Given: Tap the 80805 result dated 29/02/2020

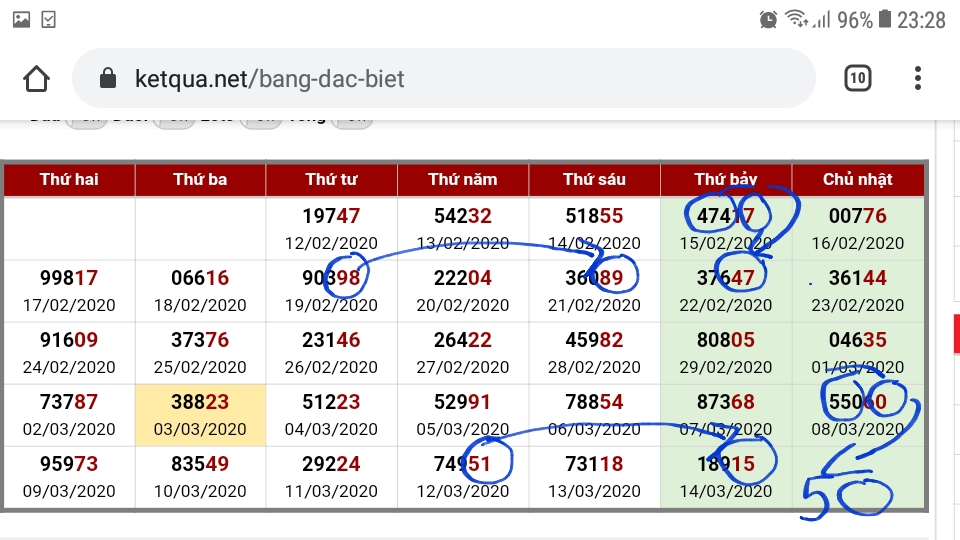Looking at the screenshot, I should pyautogui.click(x=726, y=353).
